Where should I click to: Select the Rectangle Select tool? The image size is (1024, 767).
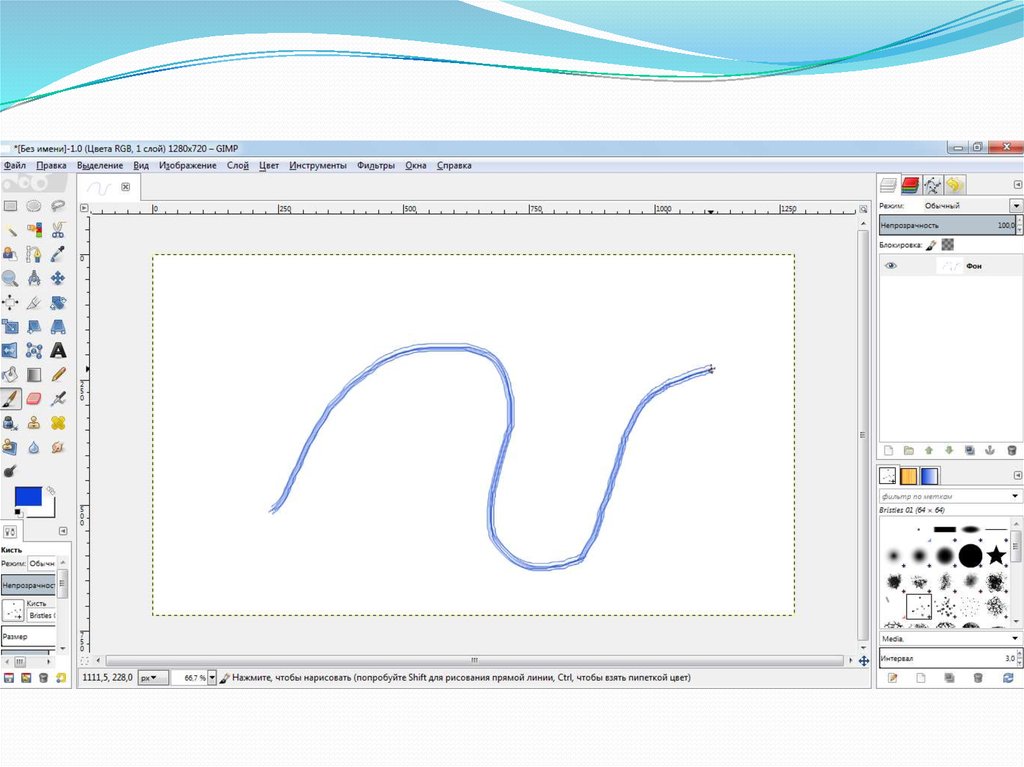click(10, 206)
